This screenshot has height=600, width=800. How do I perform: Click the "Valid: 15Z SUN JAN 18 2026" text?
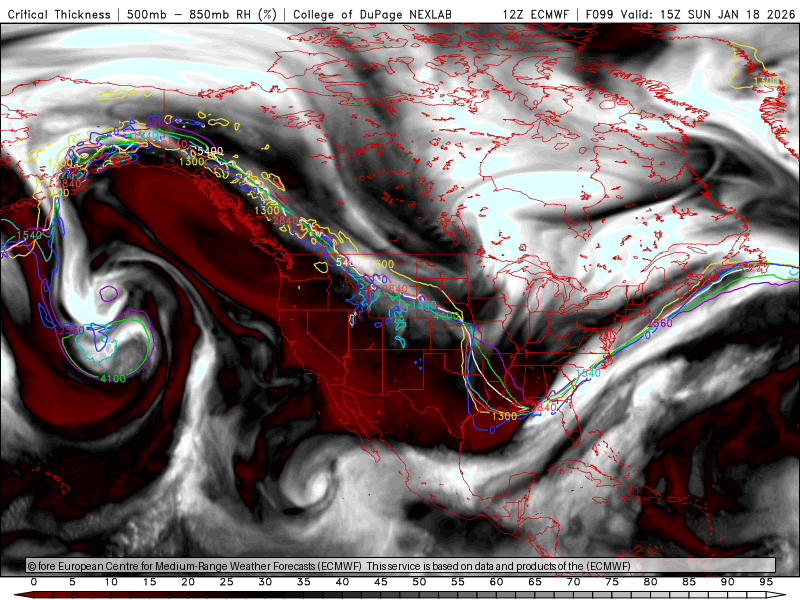click(x=708, y=14)
